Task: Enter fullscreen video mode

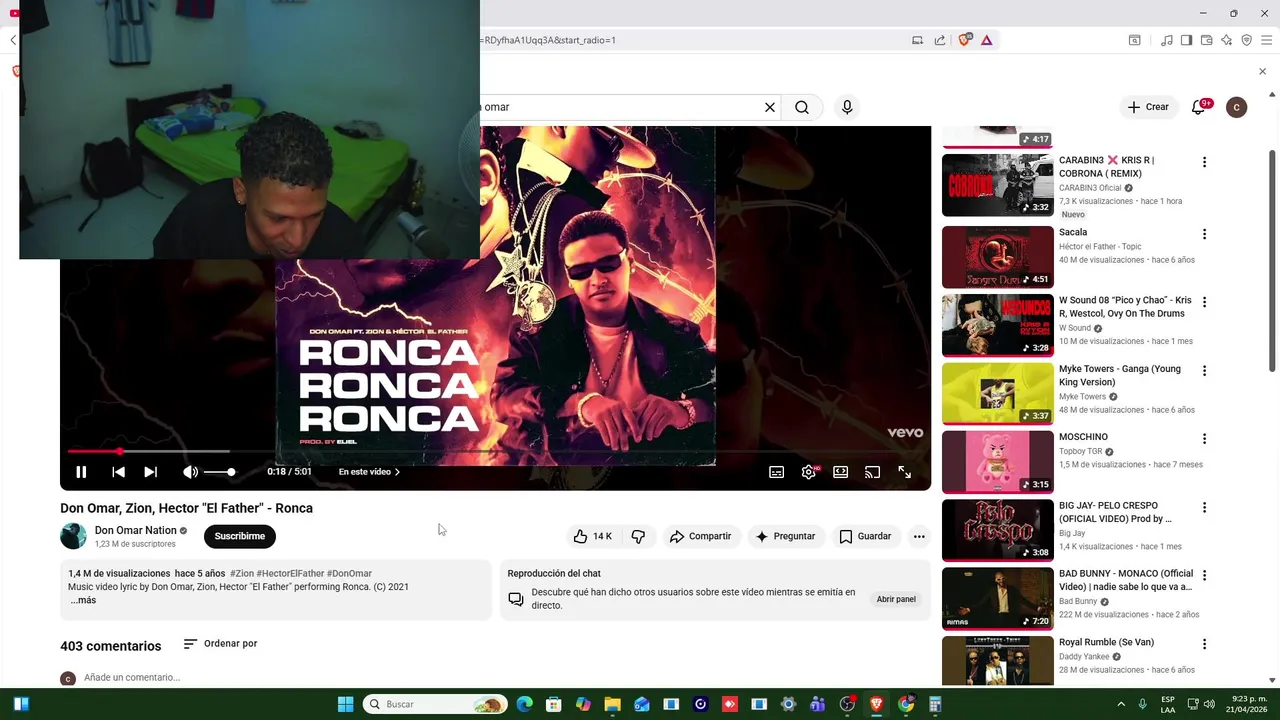Action: [x=904, y=472]
